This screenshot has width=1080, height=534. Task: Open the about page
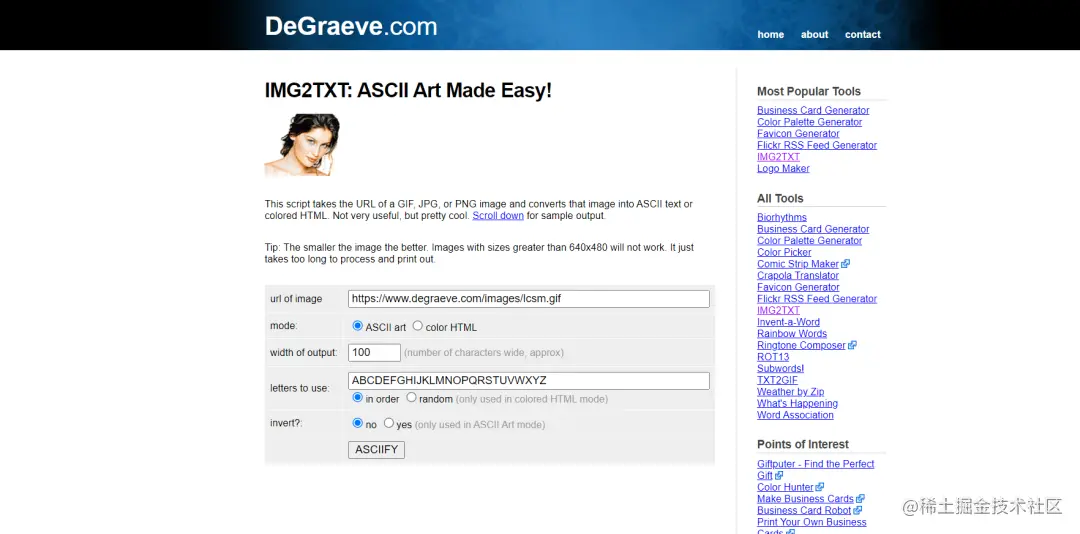tap(814, 34)
